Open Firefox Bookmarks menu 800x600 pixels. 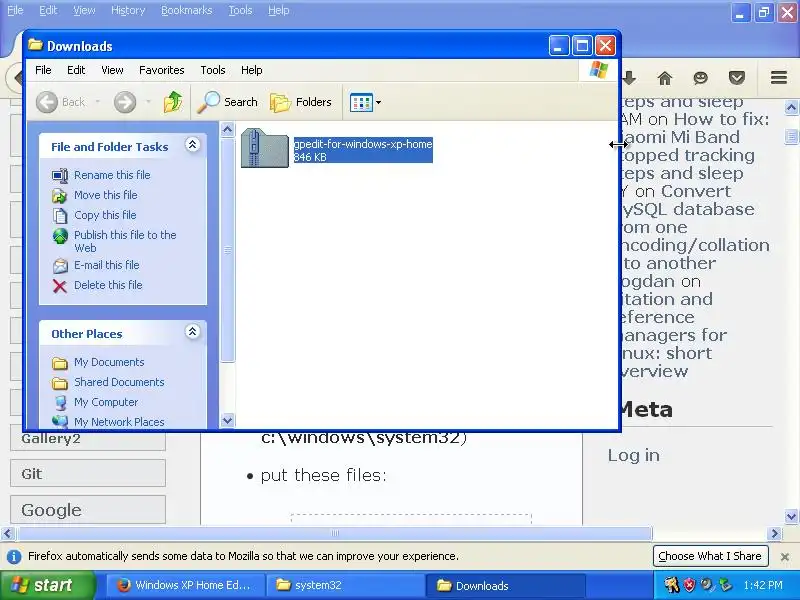coord(186,10)
